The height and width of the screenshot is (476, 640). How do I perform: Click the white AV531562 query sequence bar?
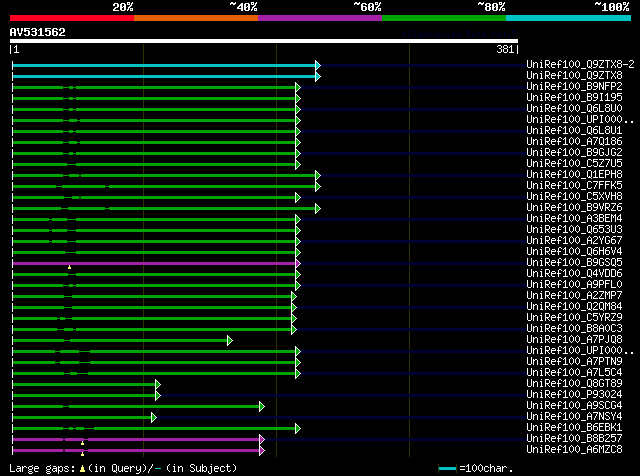tap(264, 41)
